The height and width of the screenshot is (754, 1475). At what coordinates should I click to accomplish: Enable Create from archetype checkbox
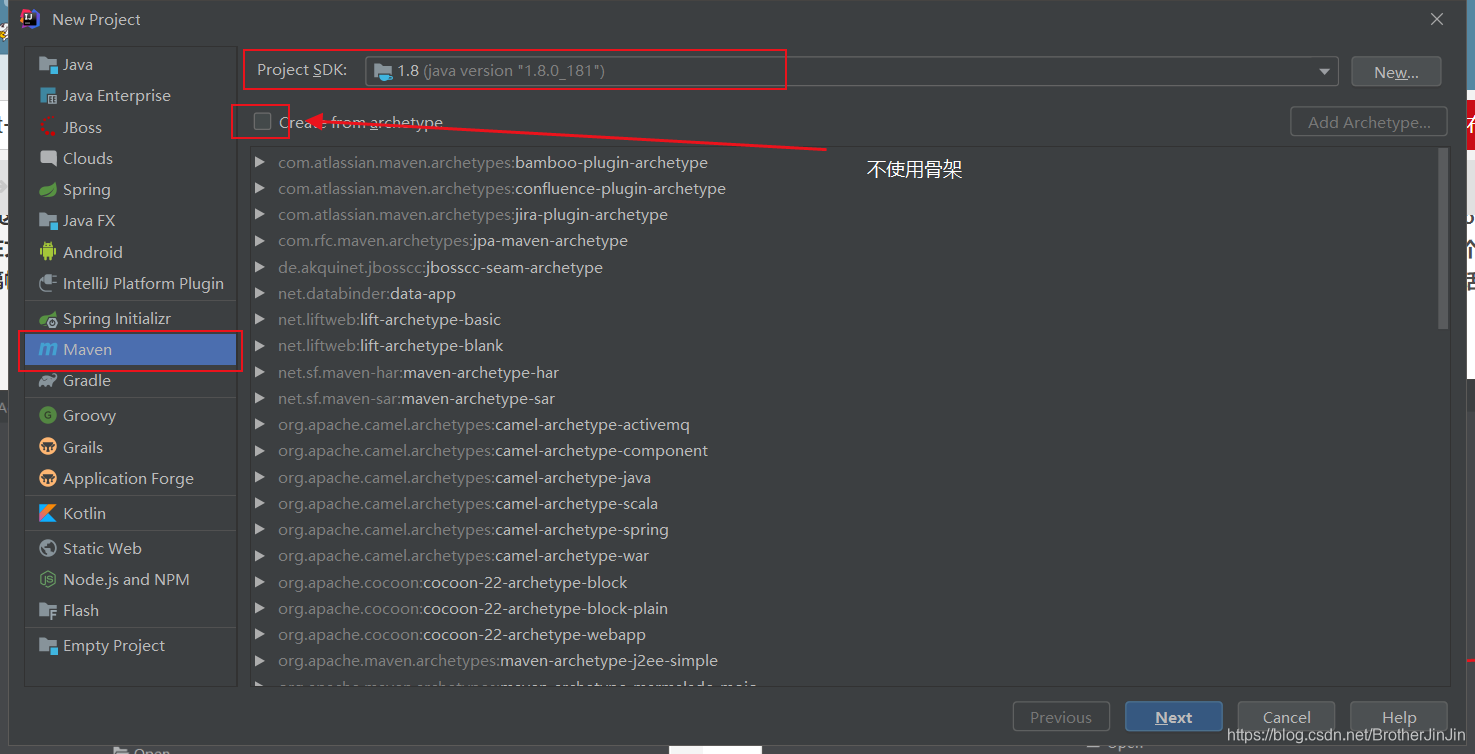[262, 121]
